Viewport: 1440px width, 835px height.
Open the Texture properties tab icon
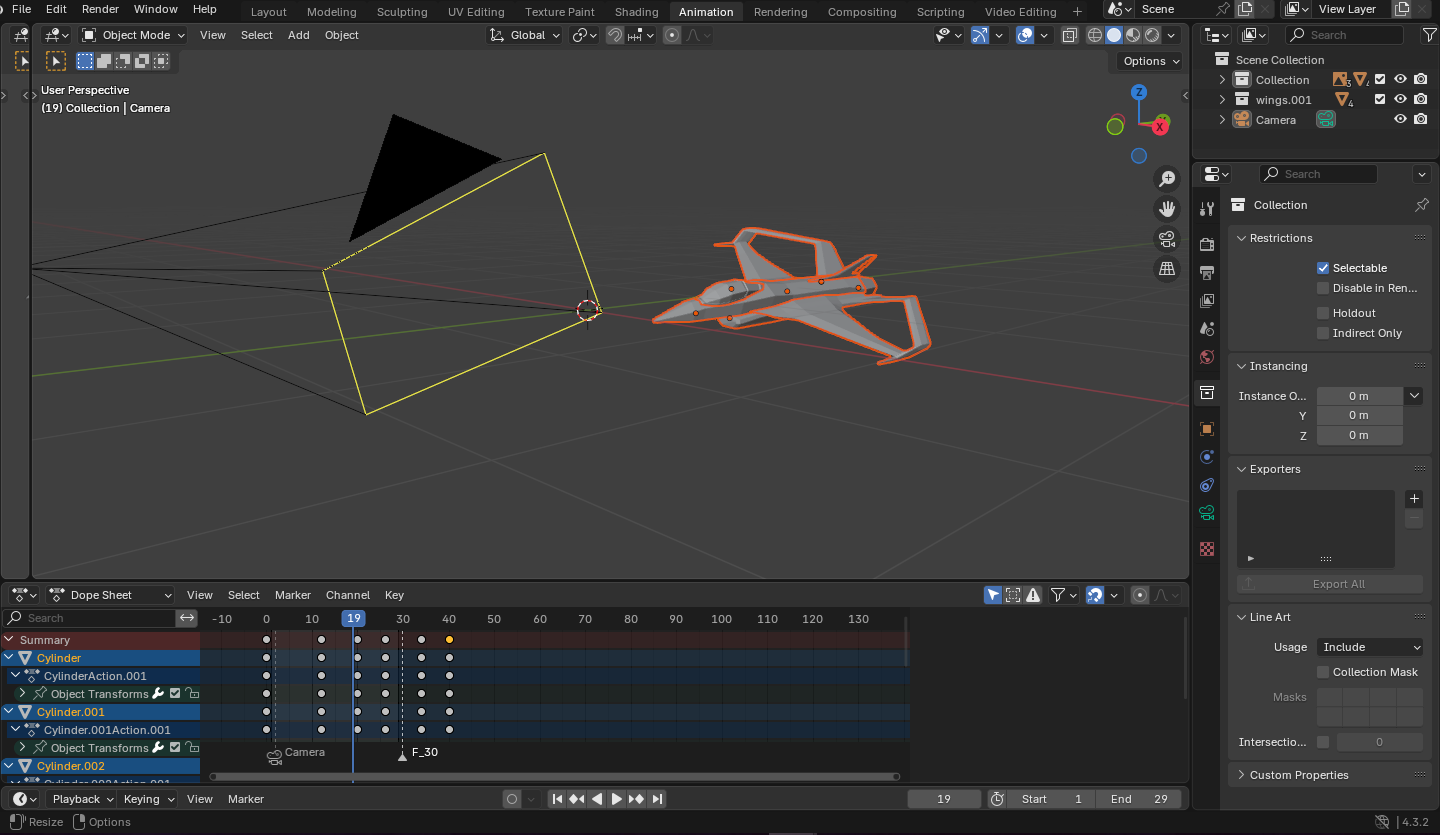pyautogui.click(x=1207, y=549)
